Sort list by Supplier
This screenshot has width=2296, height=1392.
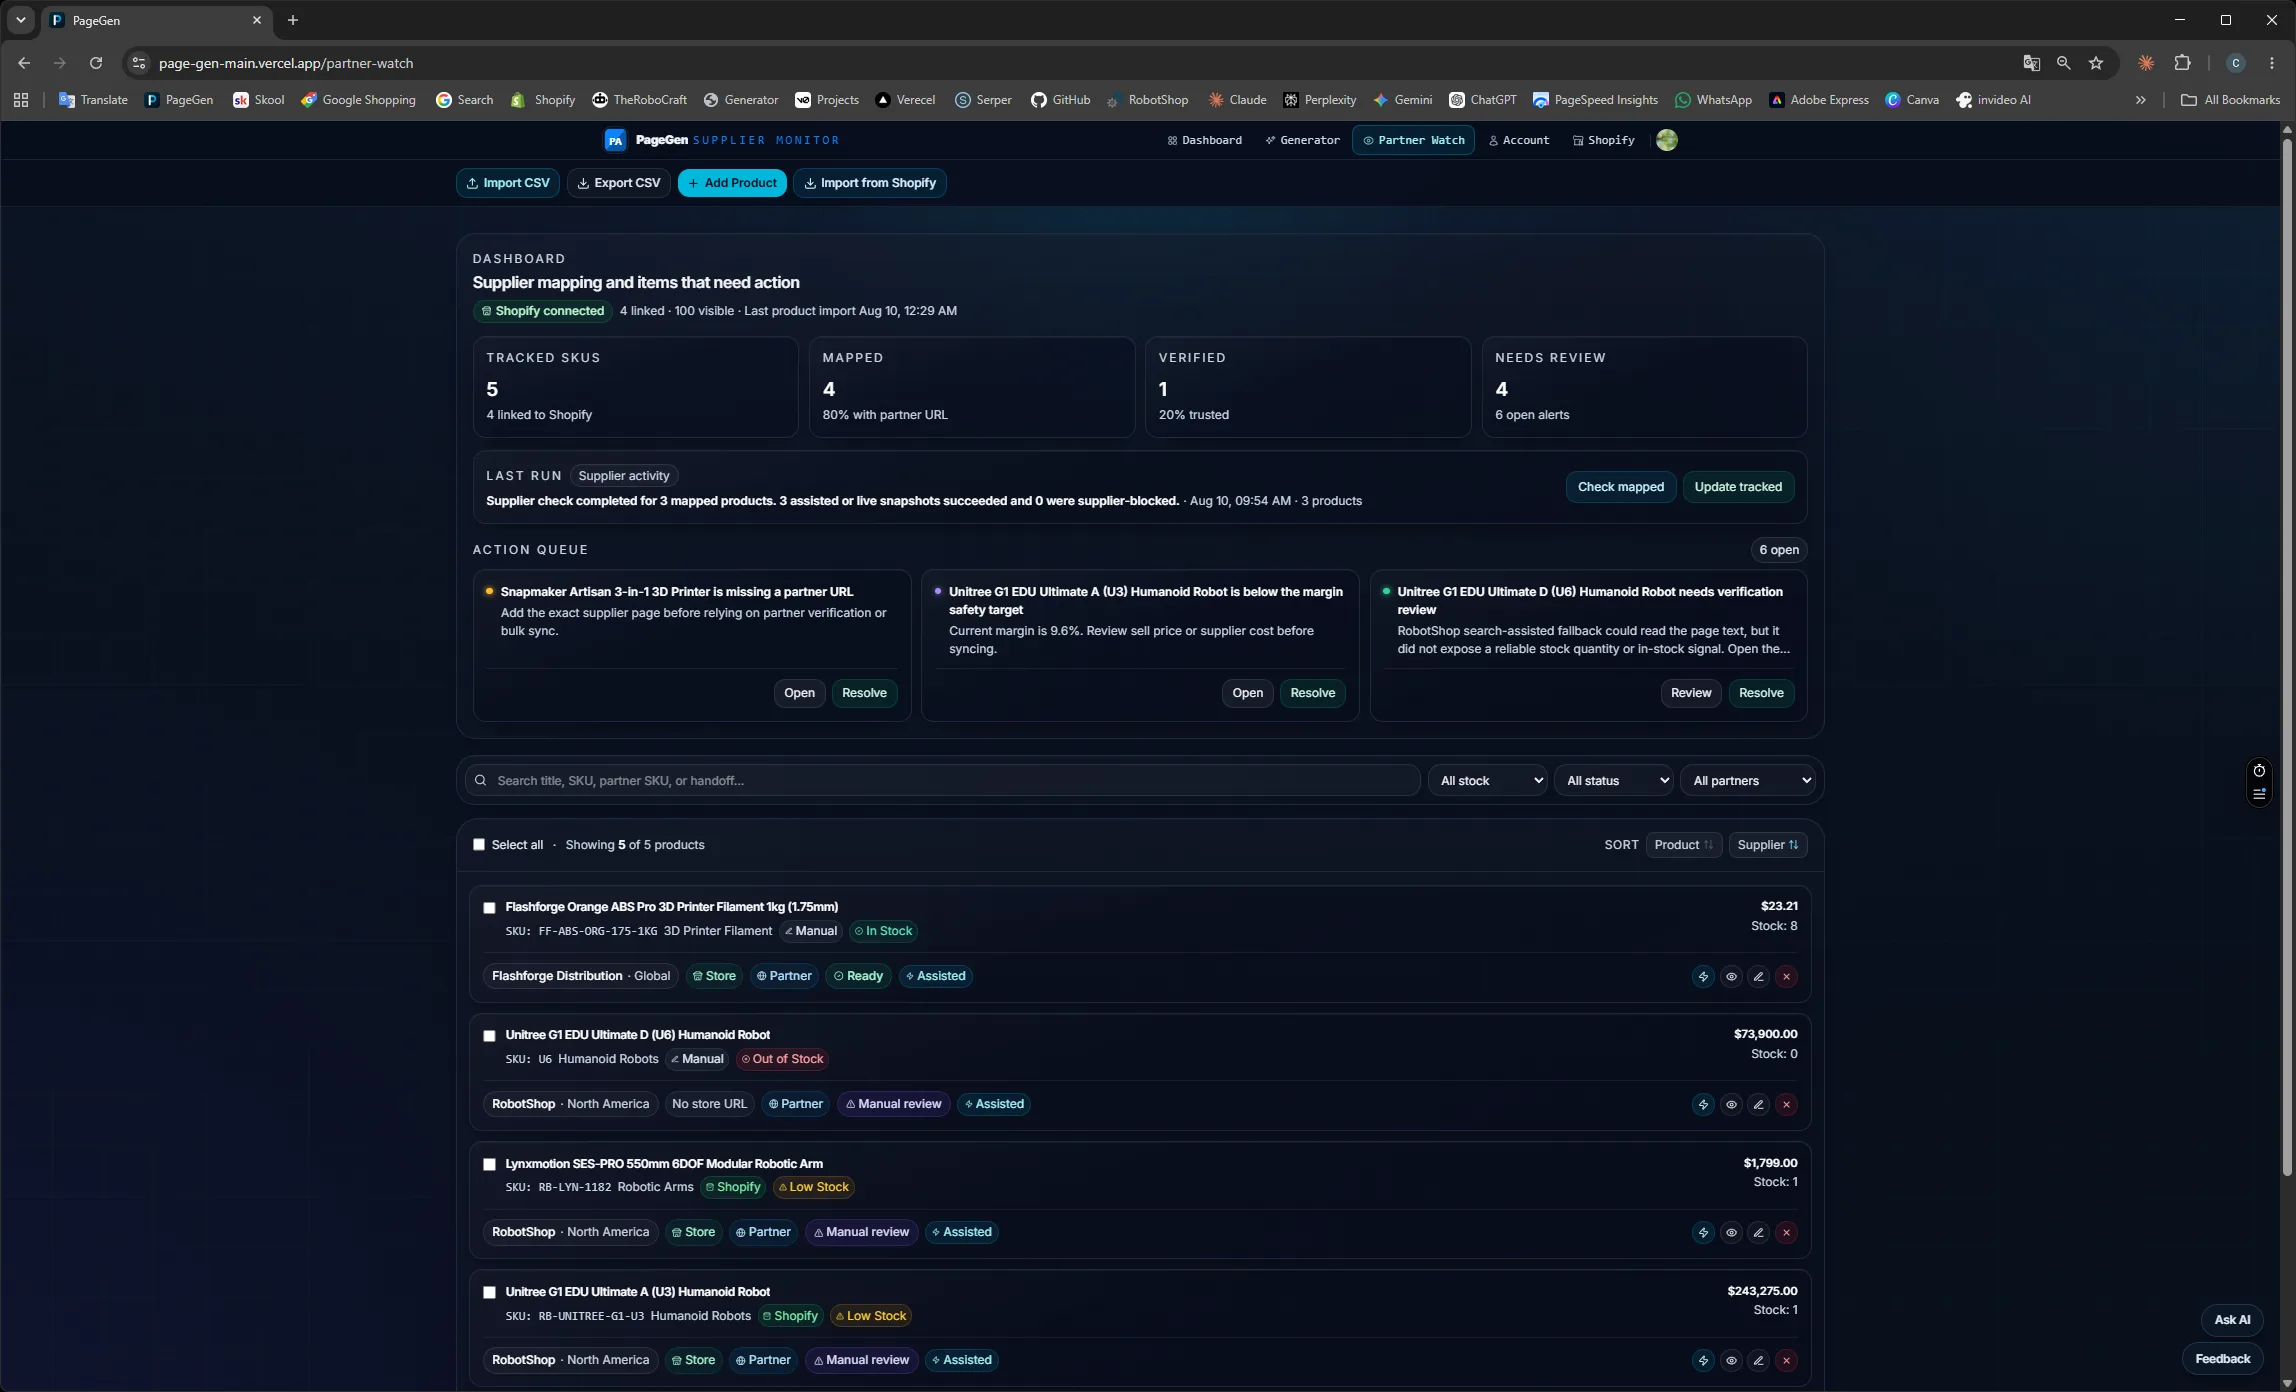pyautogui.click(x=1768, y=845)
